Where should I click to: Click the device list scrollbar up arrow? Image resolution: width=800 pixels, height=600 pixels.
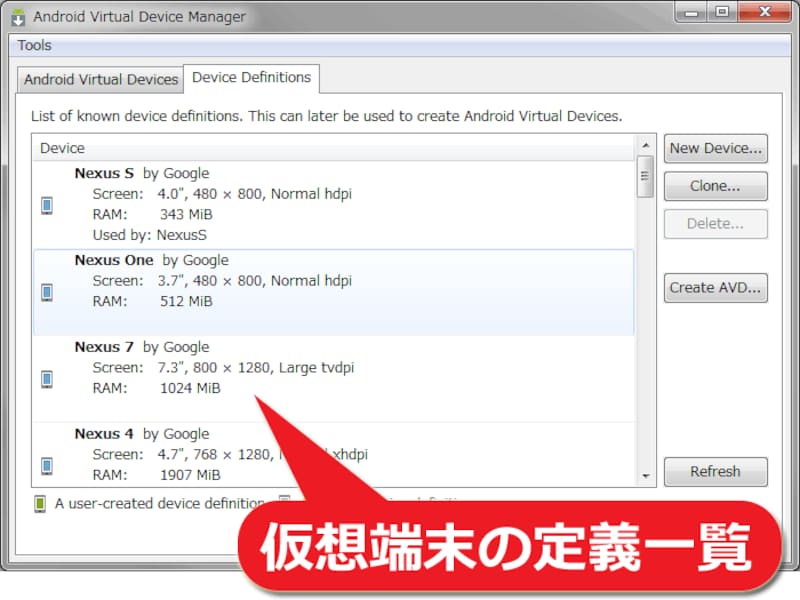click(646, 147)
